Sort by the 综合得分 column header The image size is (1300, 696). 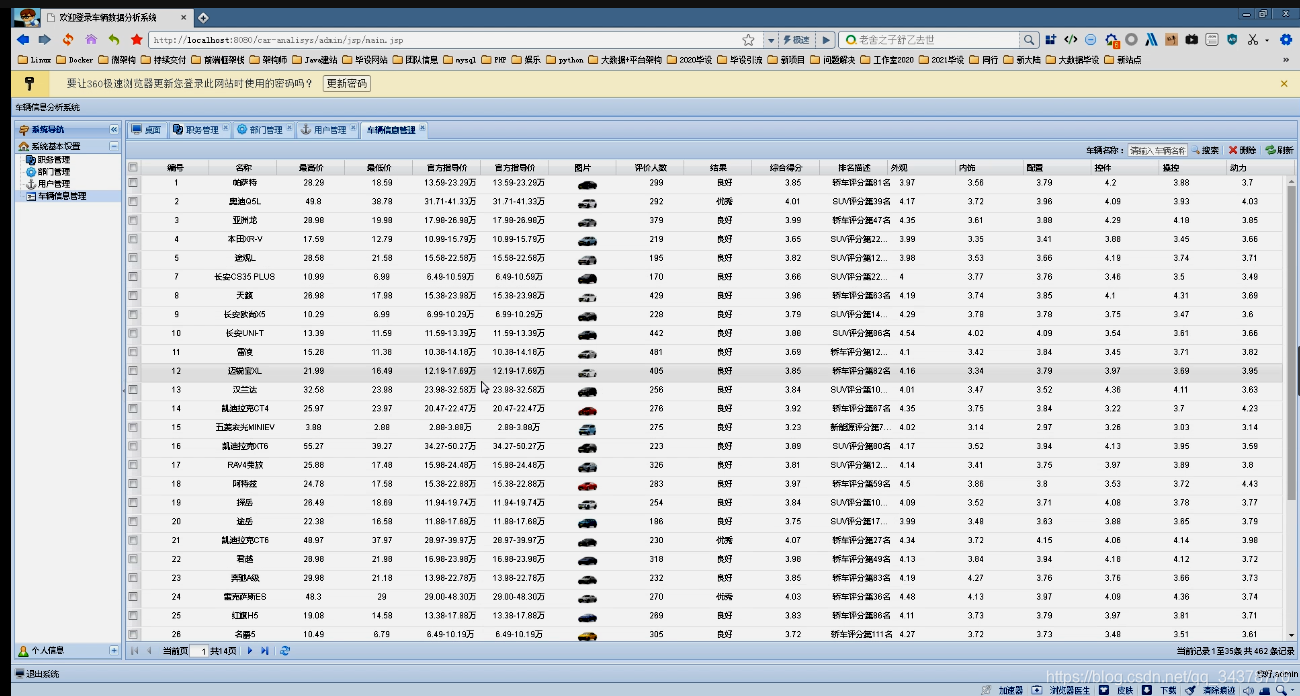pos(787,167)
